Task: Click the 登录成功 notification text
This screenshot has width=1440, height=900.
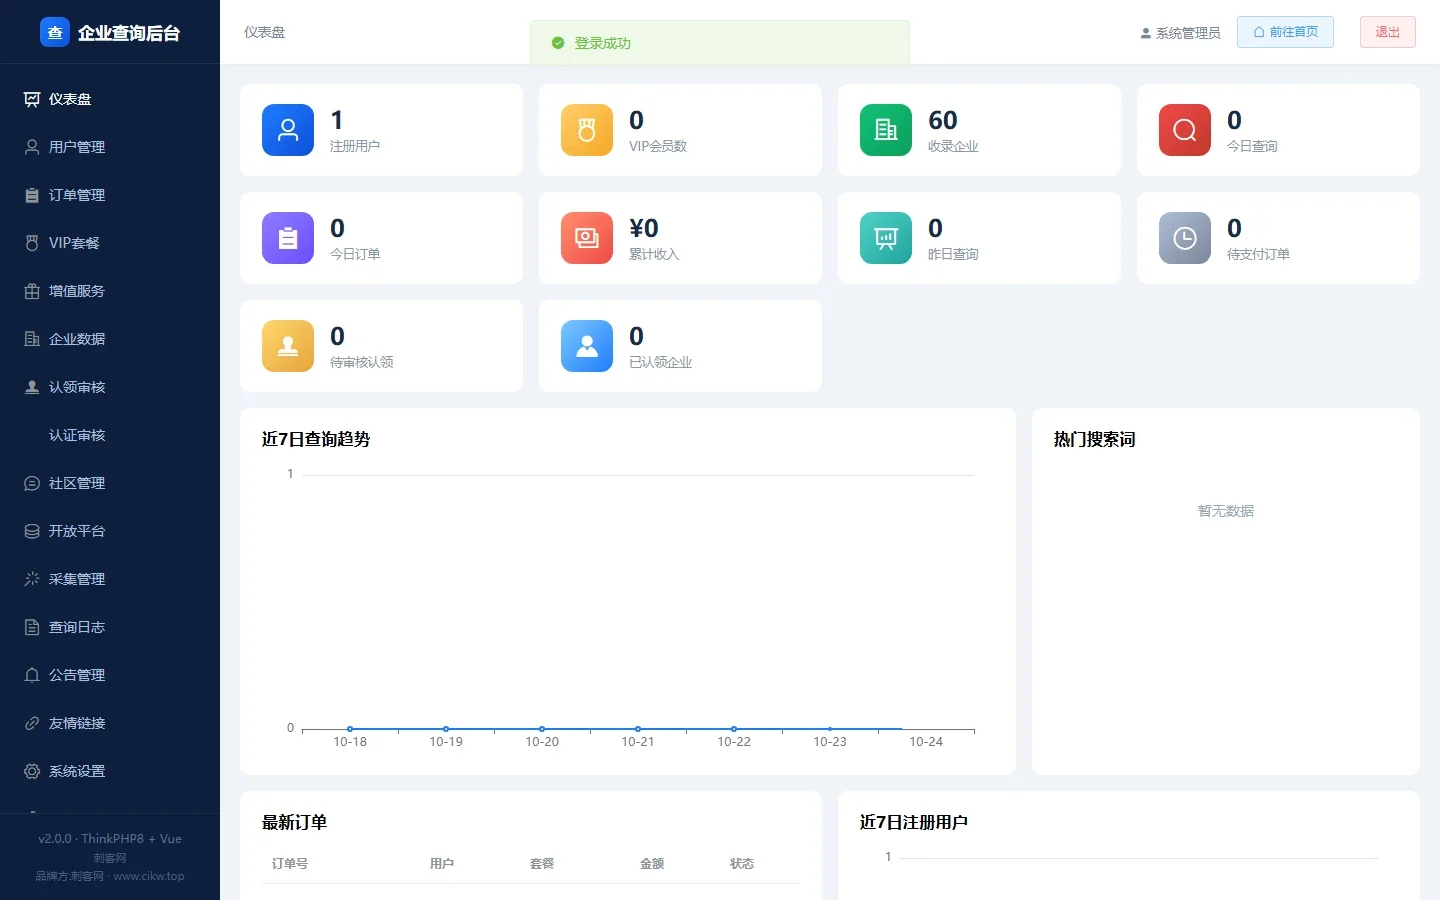Action: click(x=603, y=43)
